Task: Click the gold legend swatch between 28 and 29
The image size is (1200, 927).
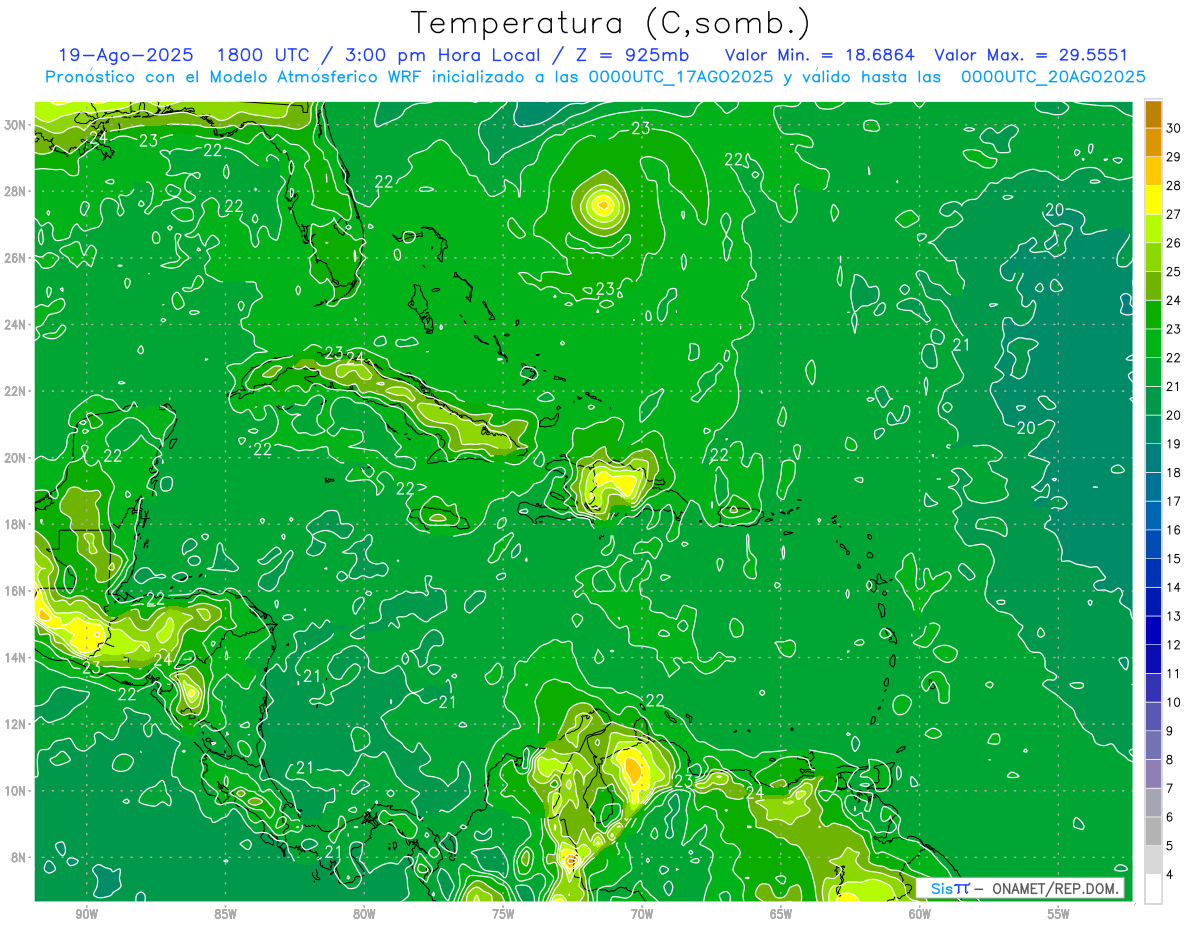Action: click(x=1154, y=171)
